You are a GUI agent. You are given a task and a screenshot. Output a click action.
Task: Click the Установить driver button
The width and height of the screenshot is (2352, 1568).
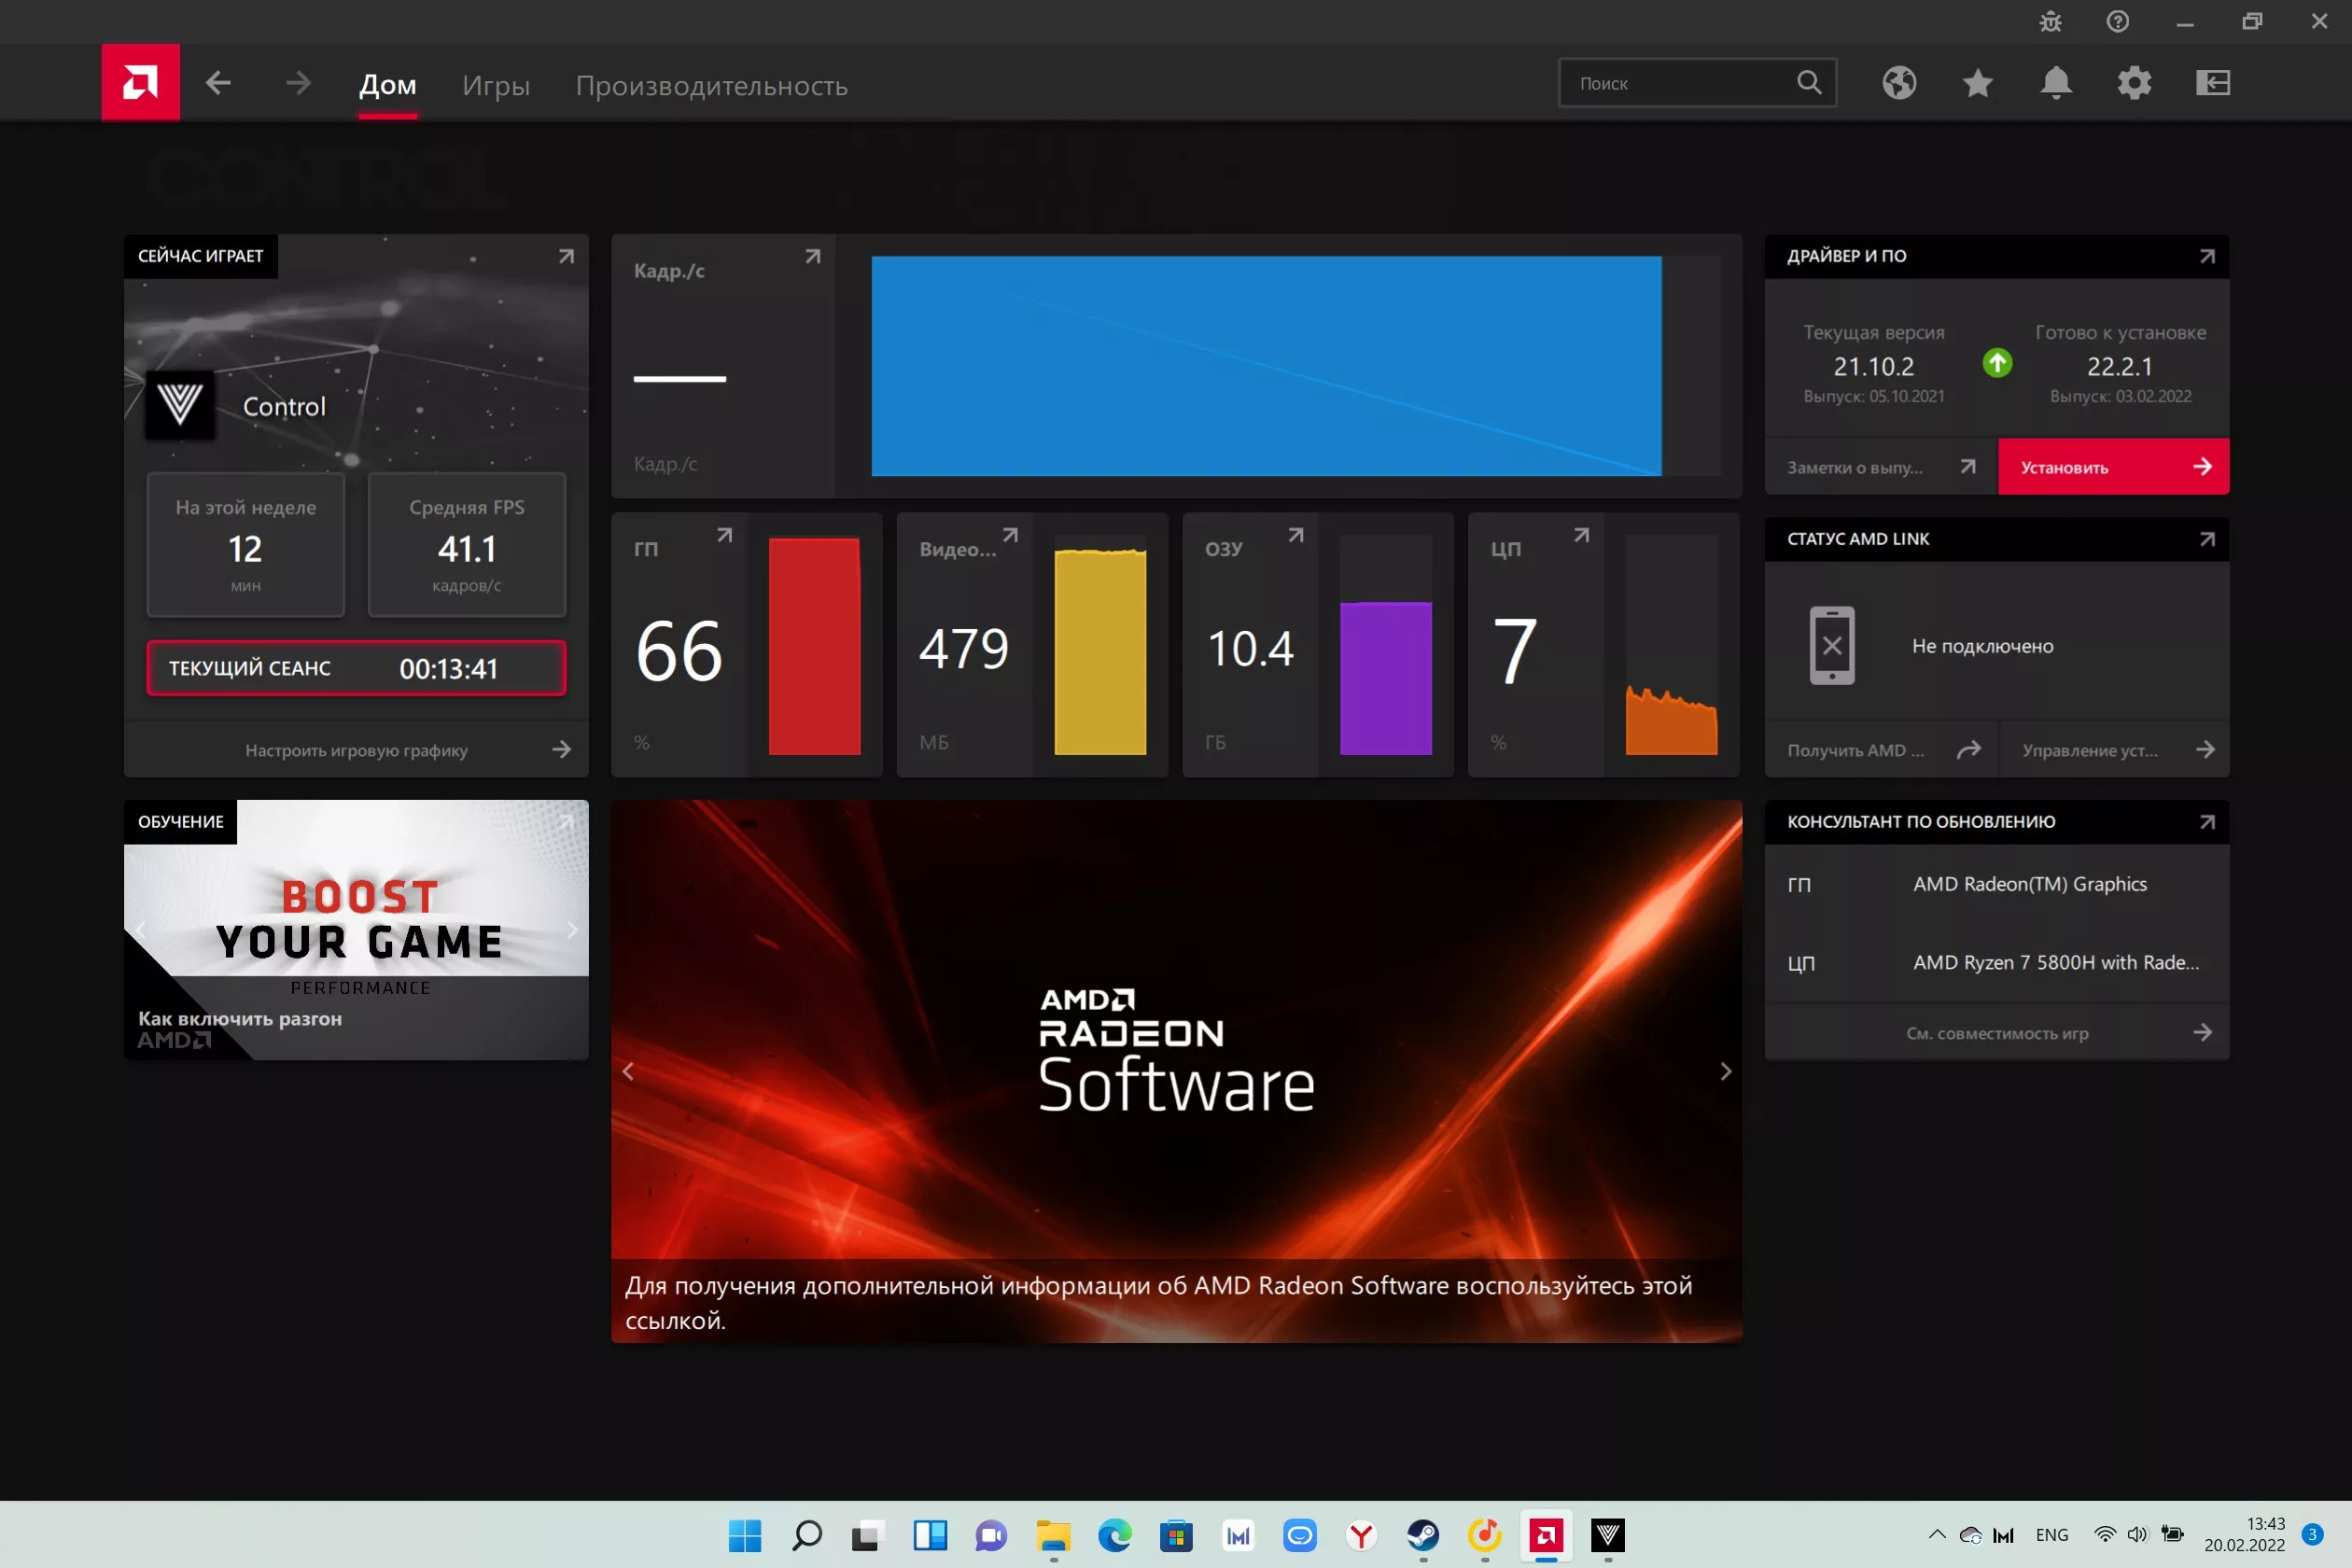(x=2113, y=467)
